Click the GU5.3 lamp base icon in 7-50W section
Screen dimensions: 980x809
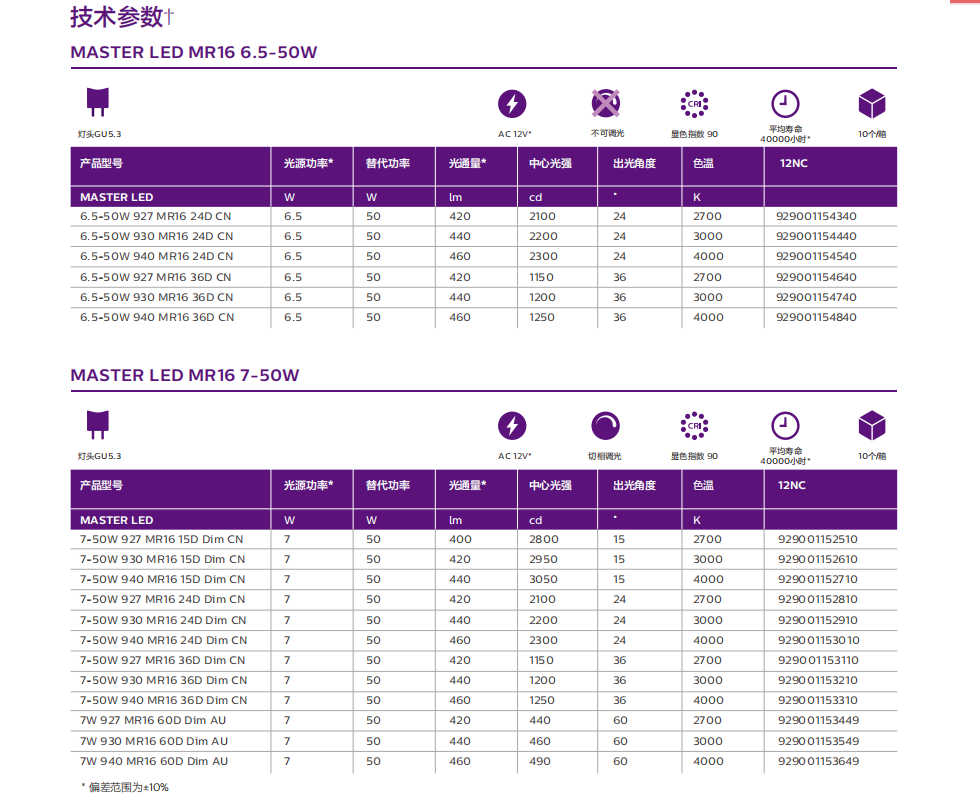[98, 425]
